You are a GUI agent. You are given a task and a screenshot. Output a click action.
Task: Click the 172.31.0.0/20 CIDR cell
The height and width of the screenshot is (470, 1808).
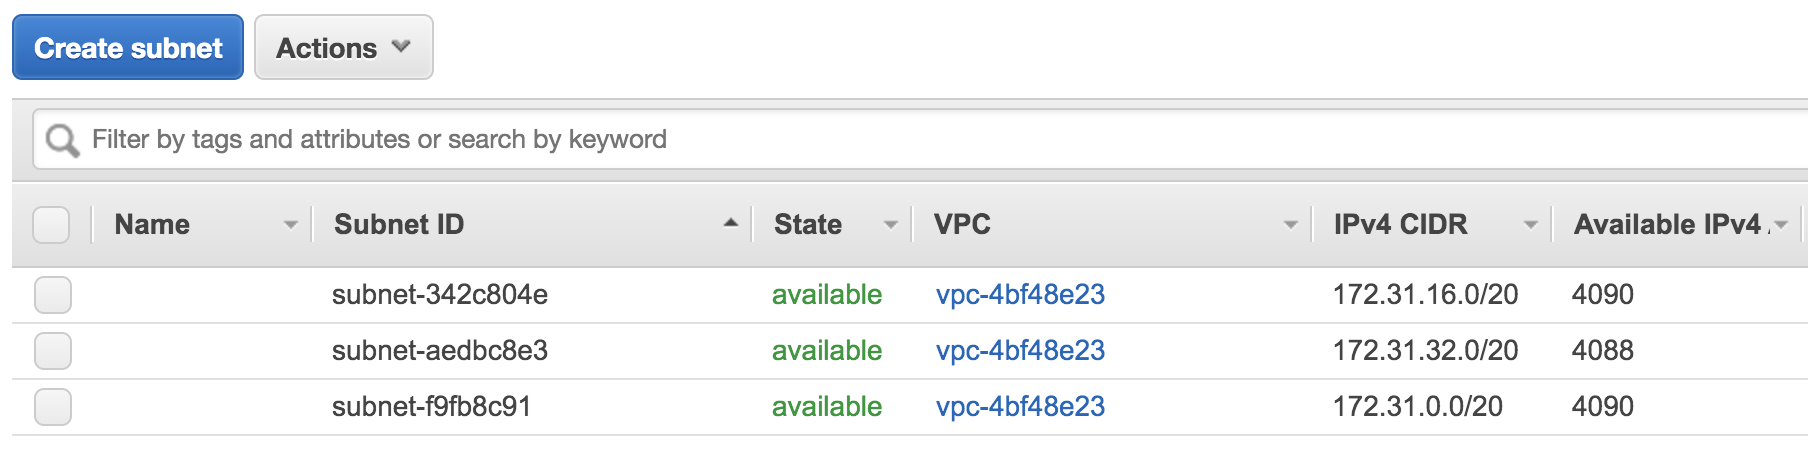click(x=1417, y=407)
